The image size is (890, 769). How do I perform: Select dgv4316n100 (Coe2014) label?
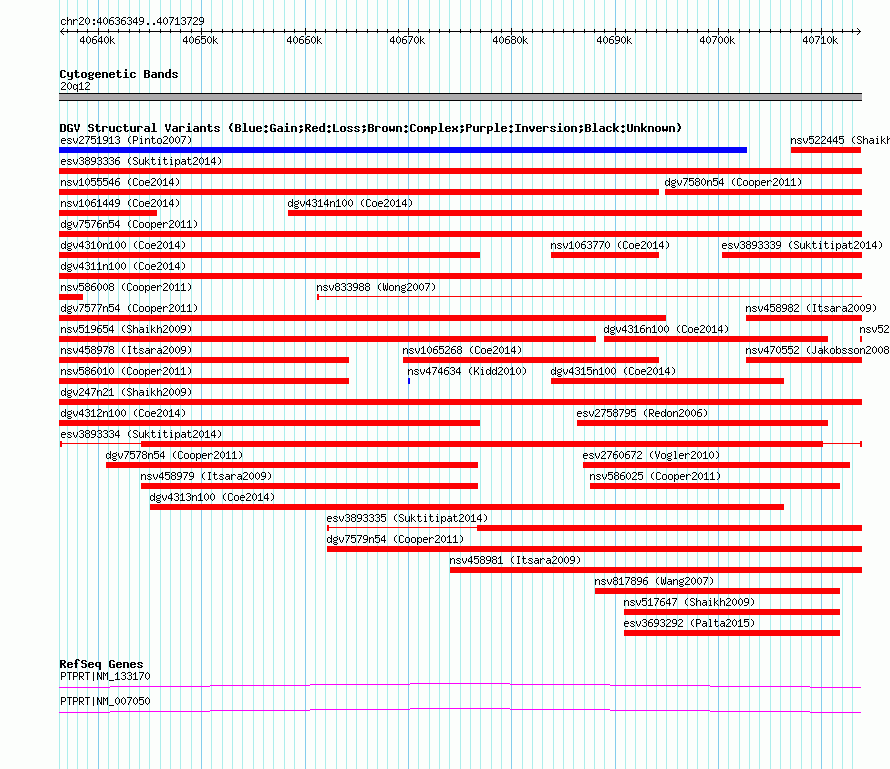coord(666,329)
